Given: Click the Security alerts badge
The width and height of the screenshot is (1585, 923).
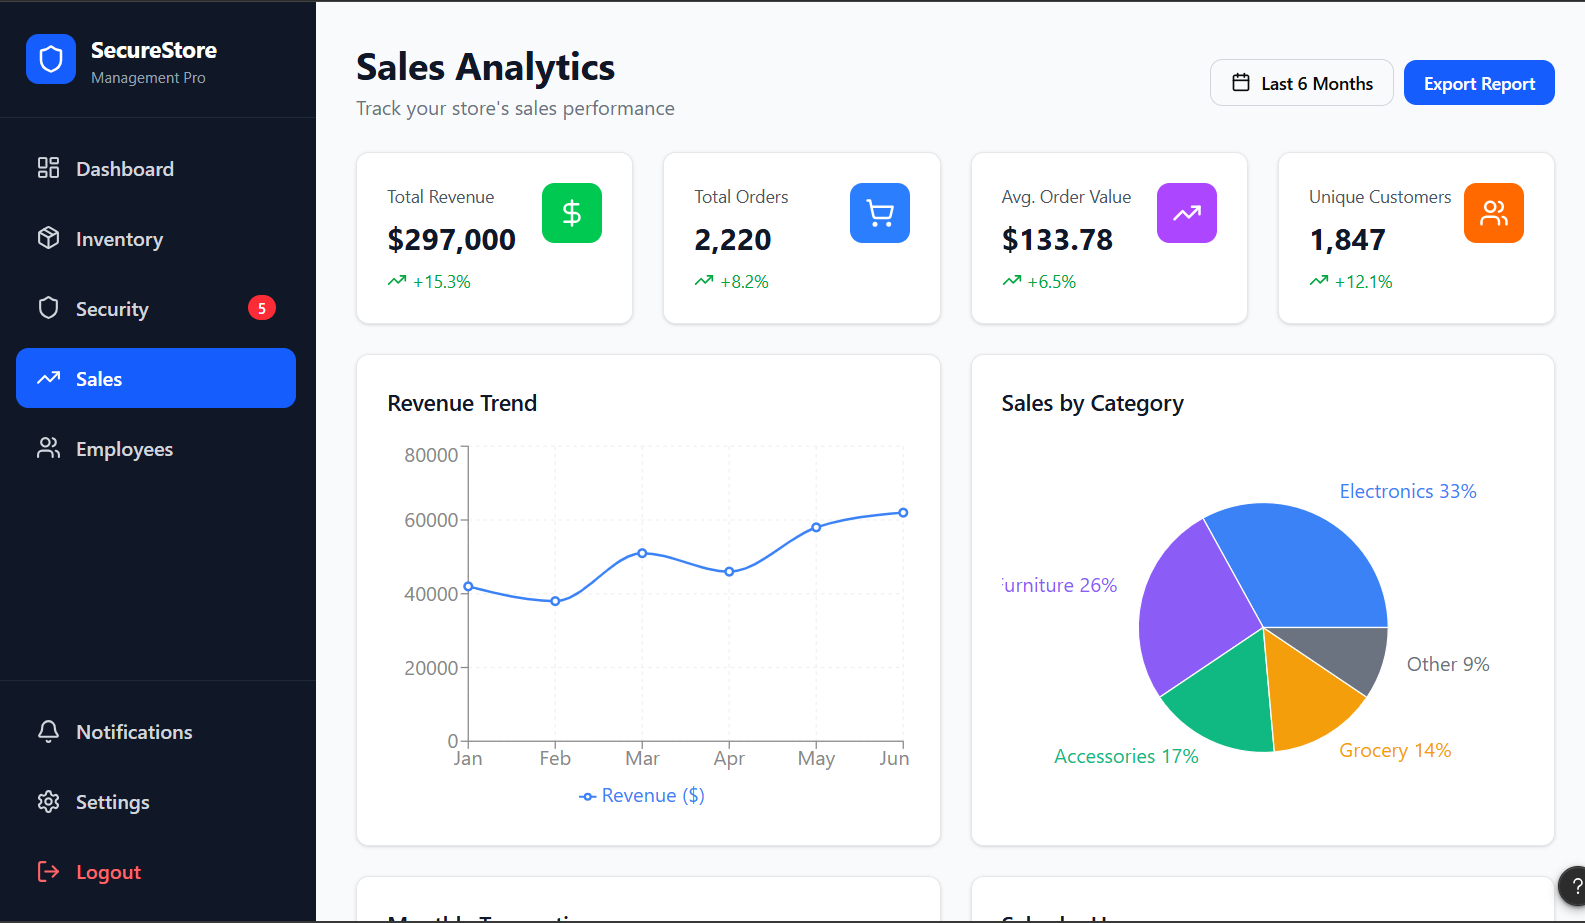Looking at the screenshot, I should 262,308.
